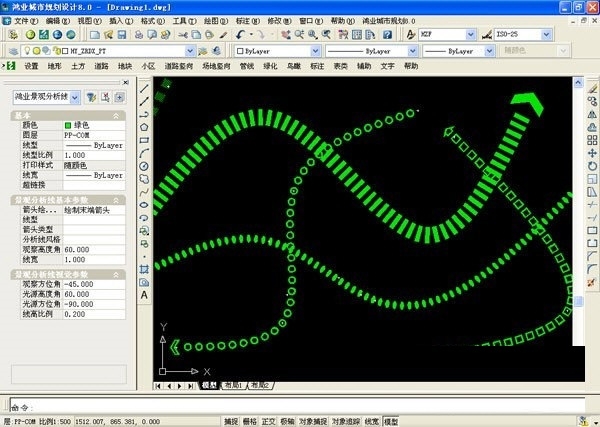
Task: Toggle 栅格 grid display in status bar
Action: pyautogui.click(x=250, y=422)
